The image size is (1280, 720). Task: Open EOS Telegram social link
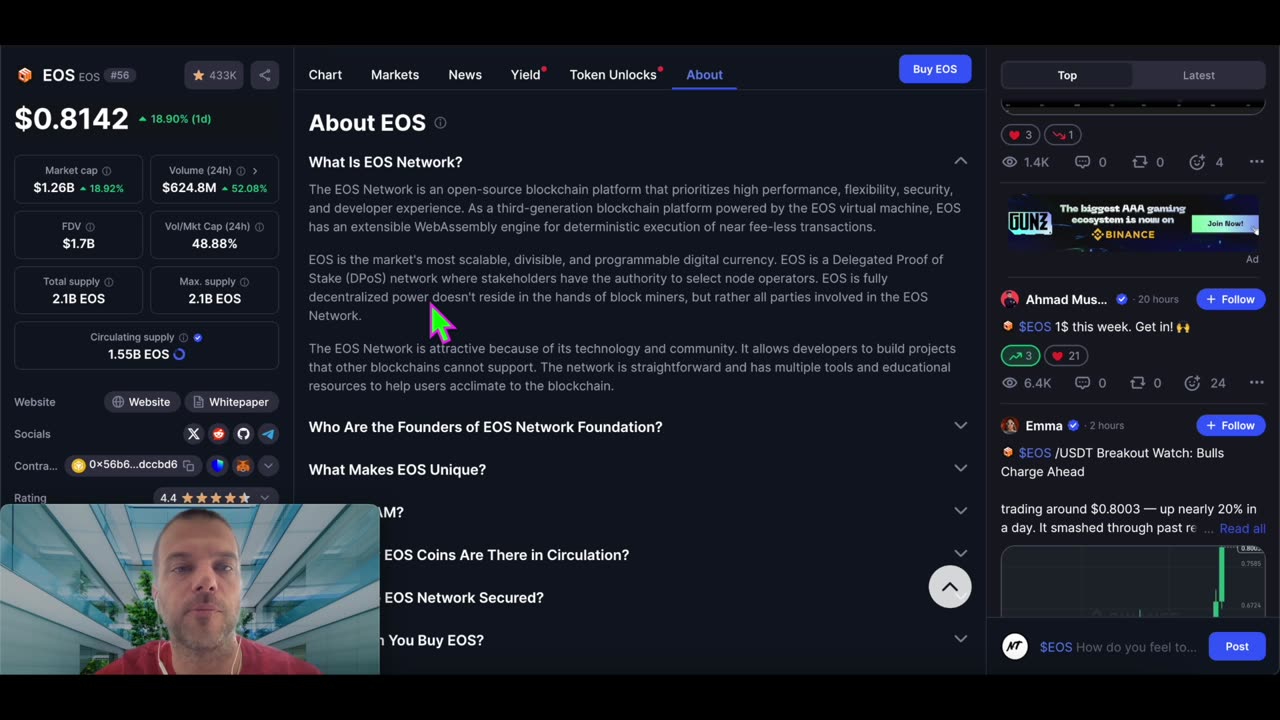tap(268, 434)
